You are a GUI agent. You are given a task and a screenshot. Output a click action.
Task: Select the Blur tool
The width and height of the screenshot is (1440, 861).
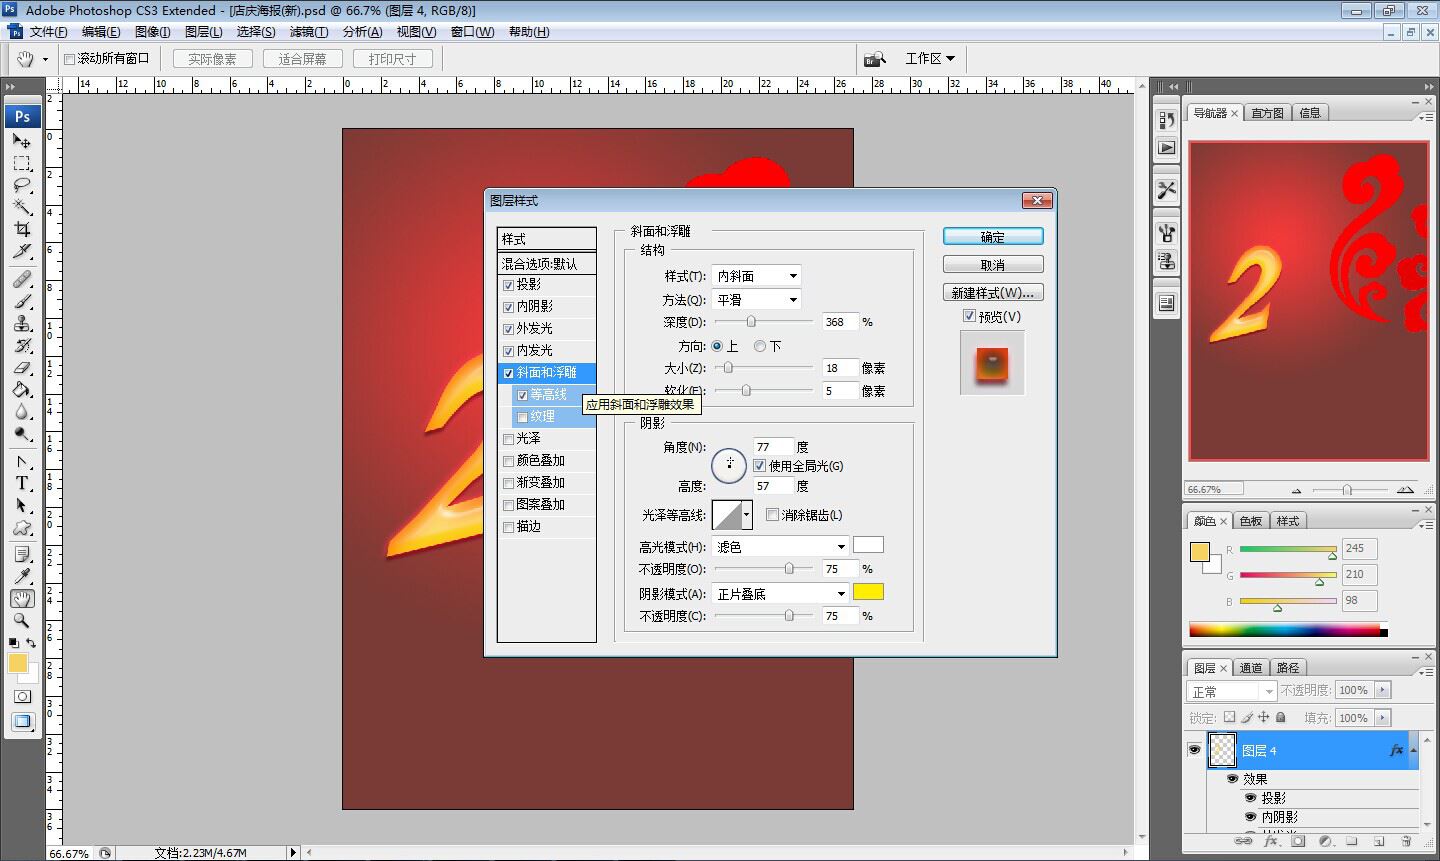(x=22, y=411)
